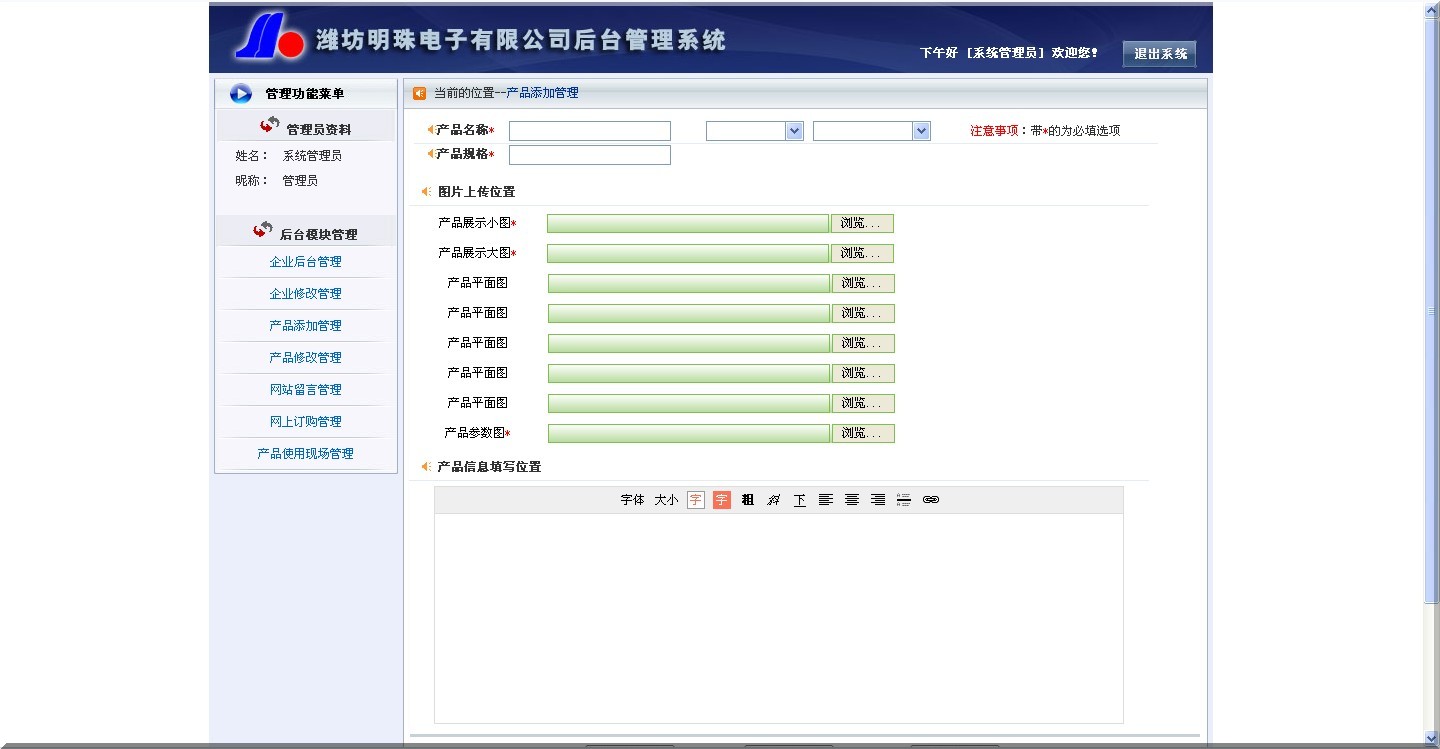The height and width of the screenshot is (749, 1440).
Task: Click the center alignment icon
Action: click(851, 499)
